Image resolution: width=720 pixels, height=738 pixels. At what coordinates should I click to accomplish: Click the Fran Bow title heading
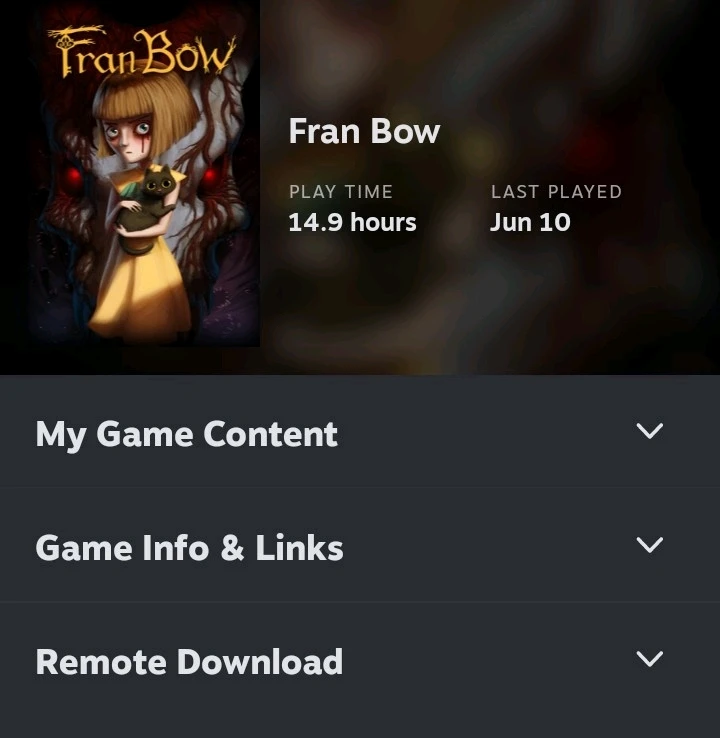click(364, 131)
